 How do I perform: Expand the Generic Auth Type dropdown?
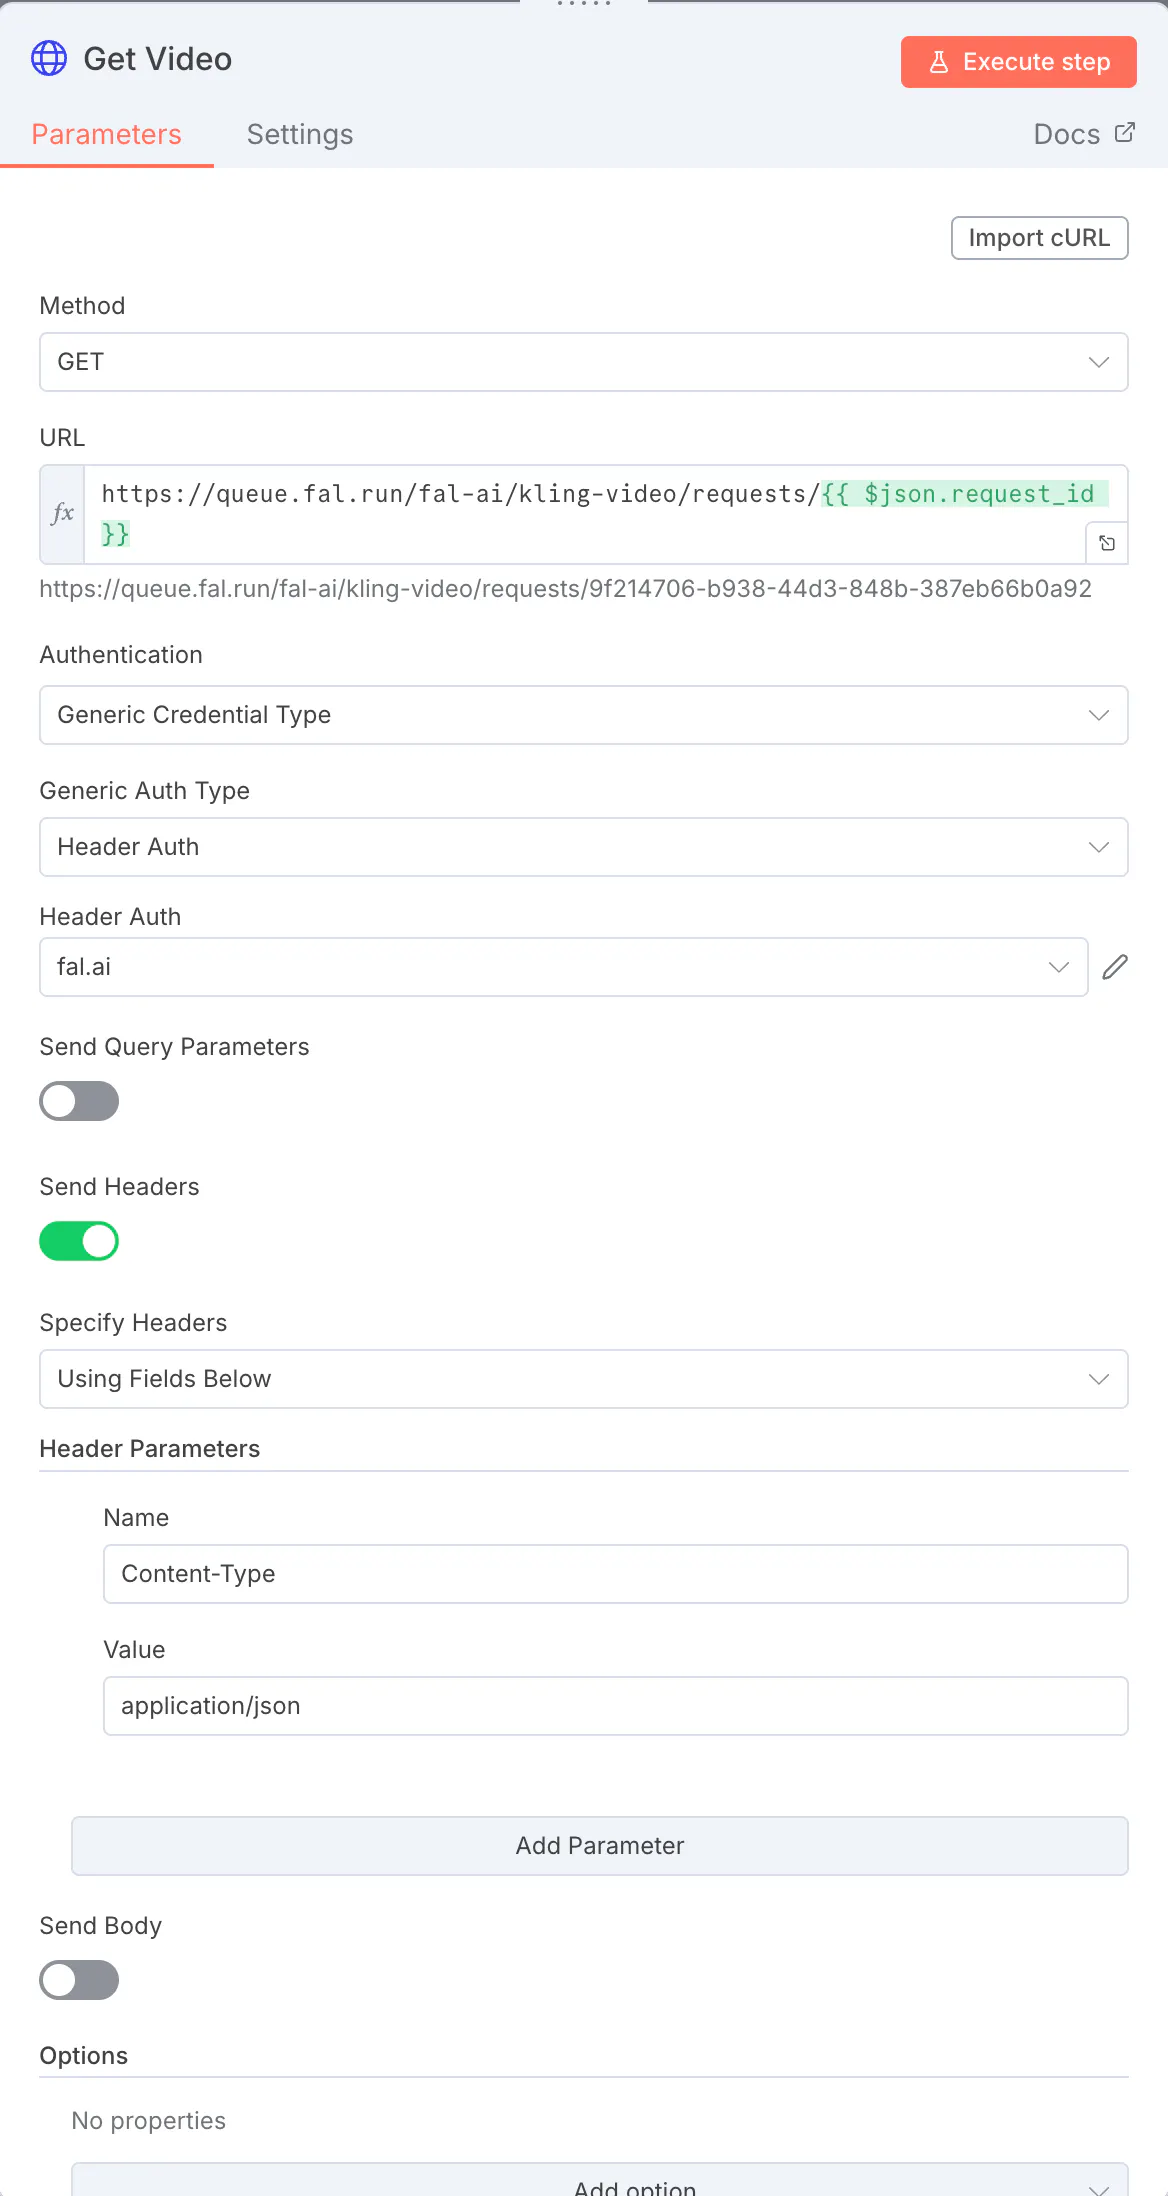pyautogui.click(x=583, y=847)
